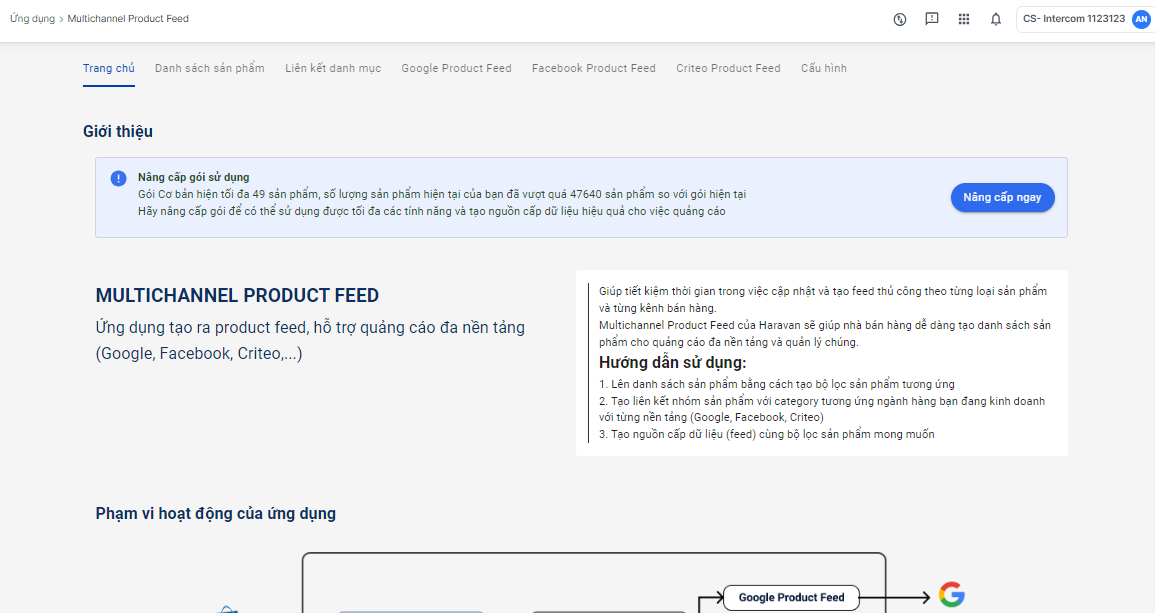Click the Nâng cấp ngay button
1155x613 pixels.
1003,197
